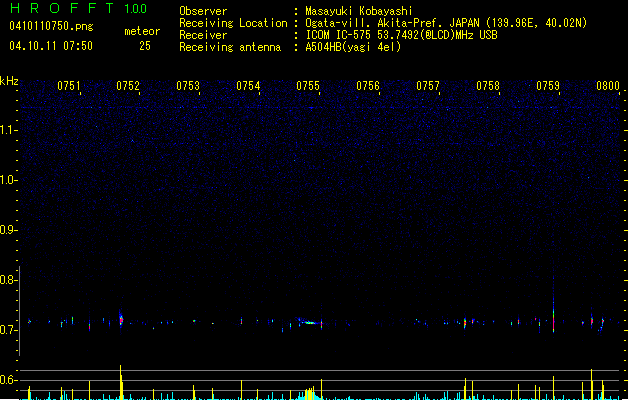This screenshot has height=400, width=629.
Task: Click the 0757 time marker
Action: tap(428, 86)
